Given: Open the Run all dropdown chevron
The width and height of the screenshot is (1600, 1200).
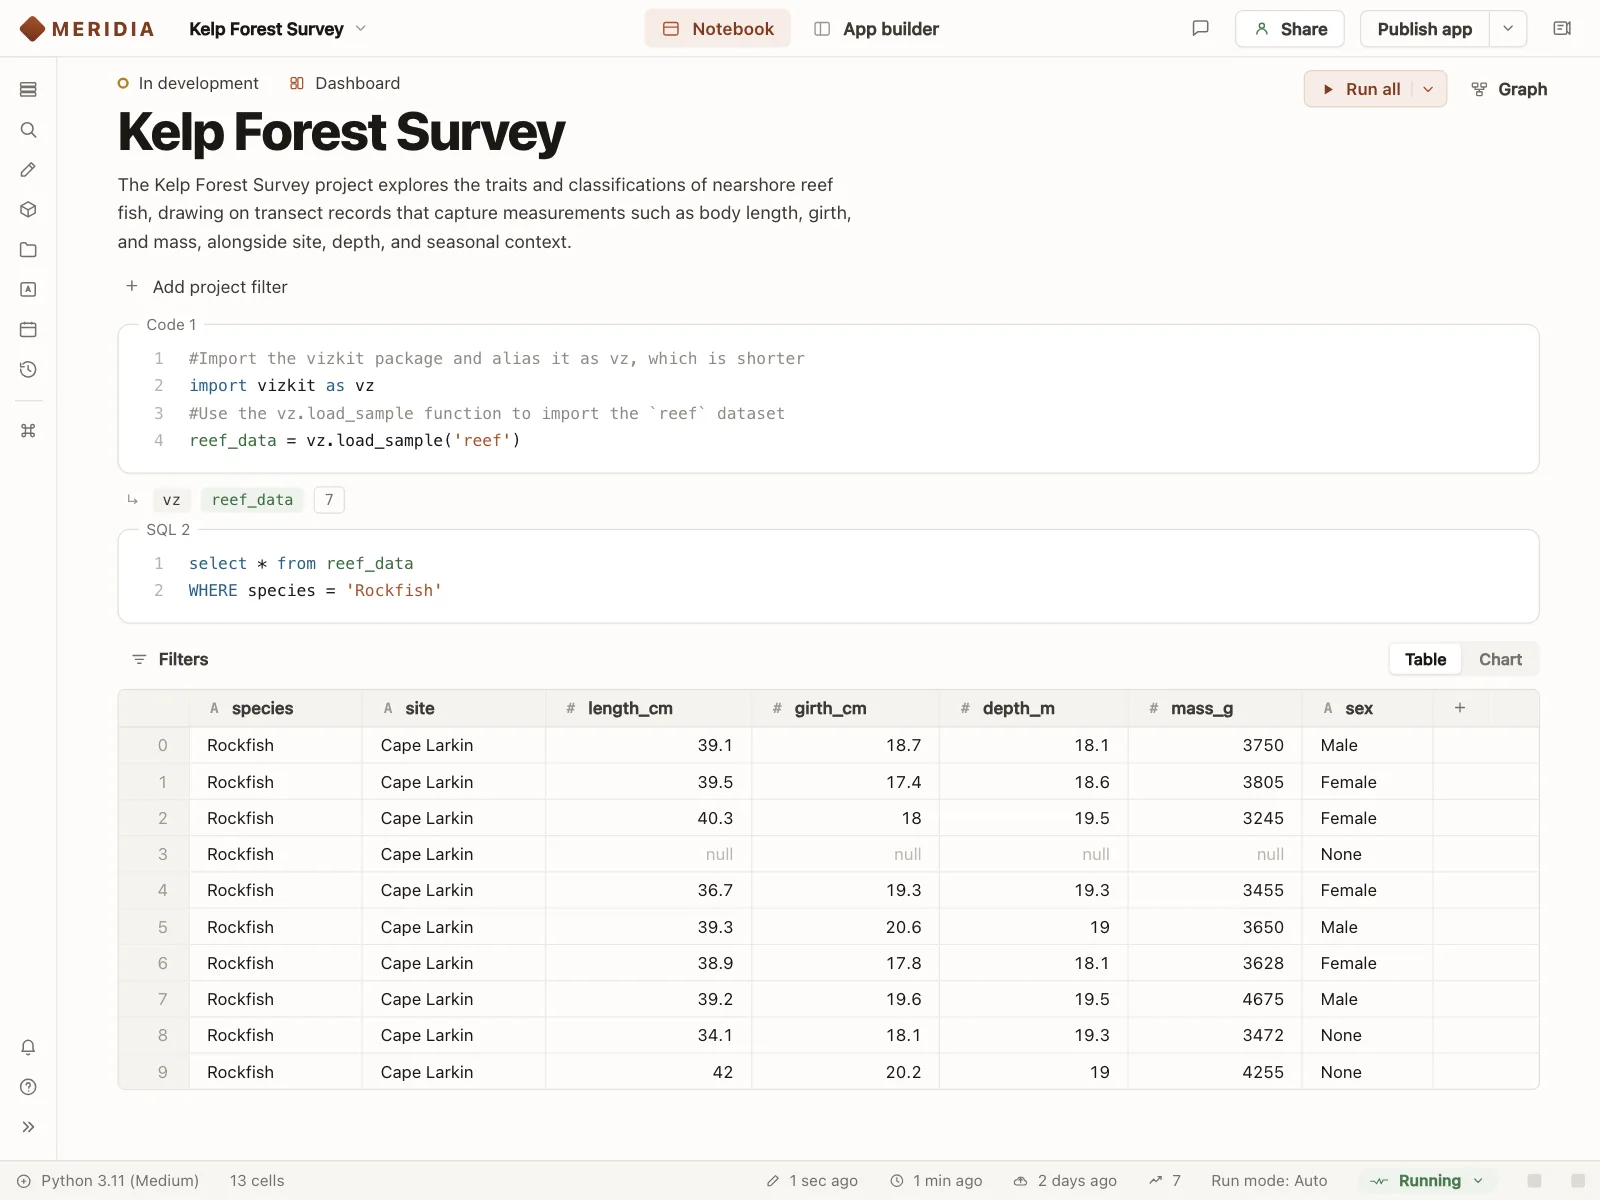Looking at the screenshot, I should coord(1429,89).
